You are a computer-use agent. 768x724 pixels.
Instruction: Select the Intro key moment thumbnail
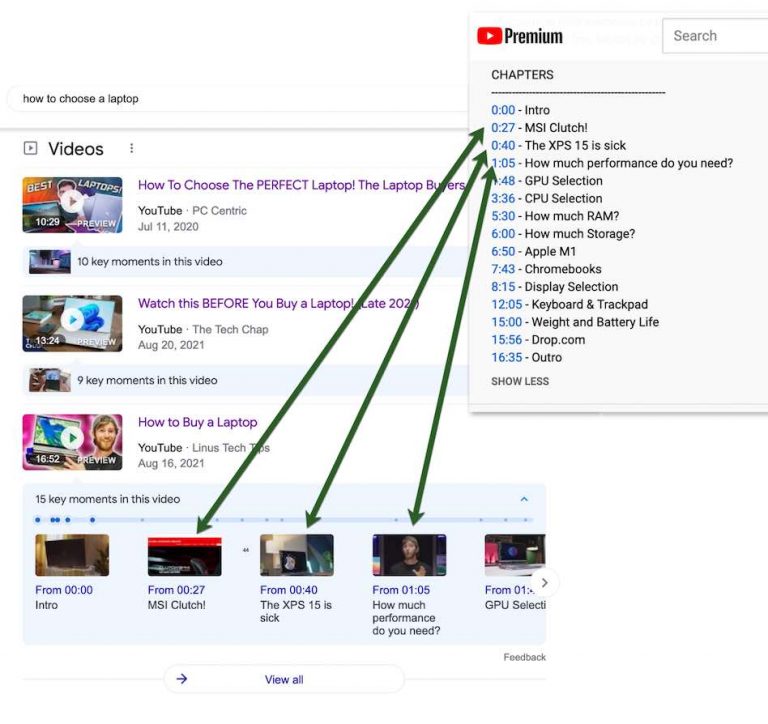click(x=72, y=555)
